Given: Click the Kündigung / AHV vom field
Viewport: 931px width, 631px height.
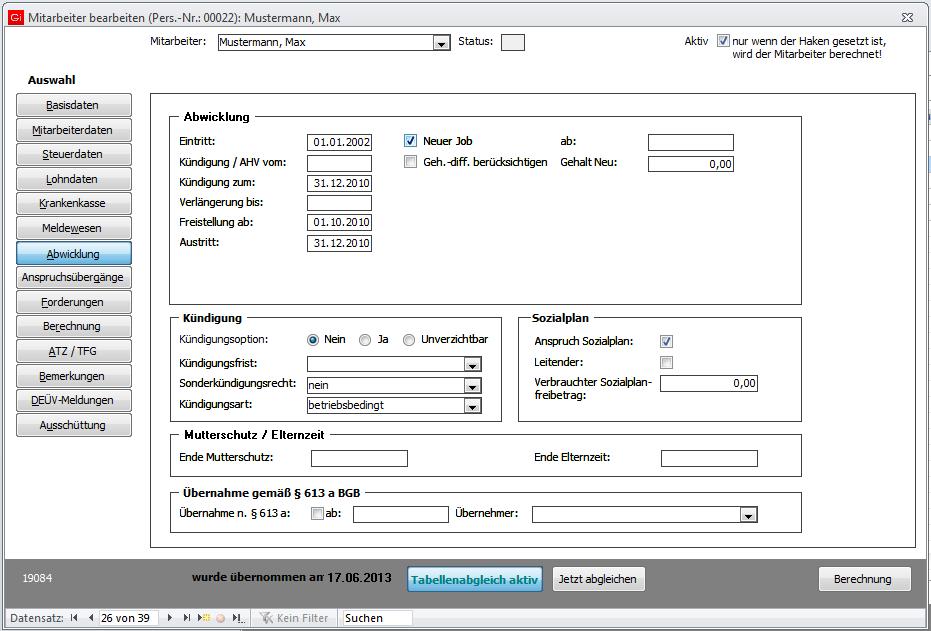Looking at the screenshot, I should tap(340, 163).
